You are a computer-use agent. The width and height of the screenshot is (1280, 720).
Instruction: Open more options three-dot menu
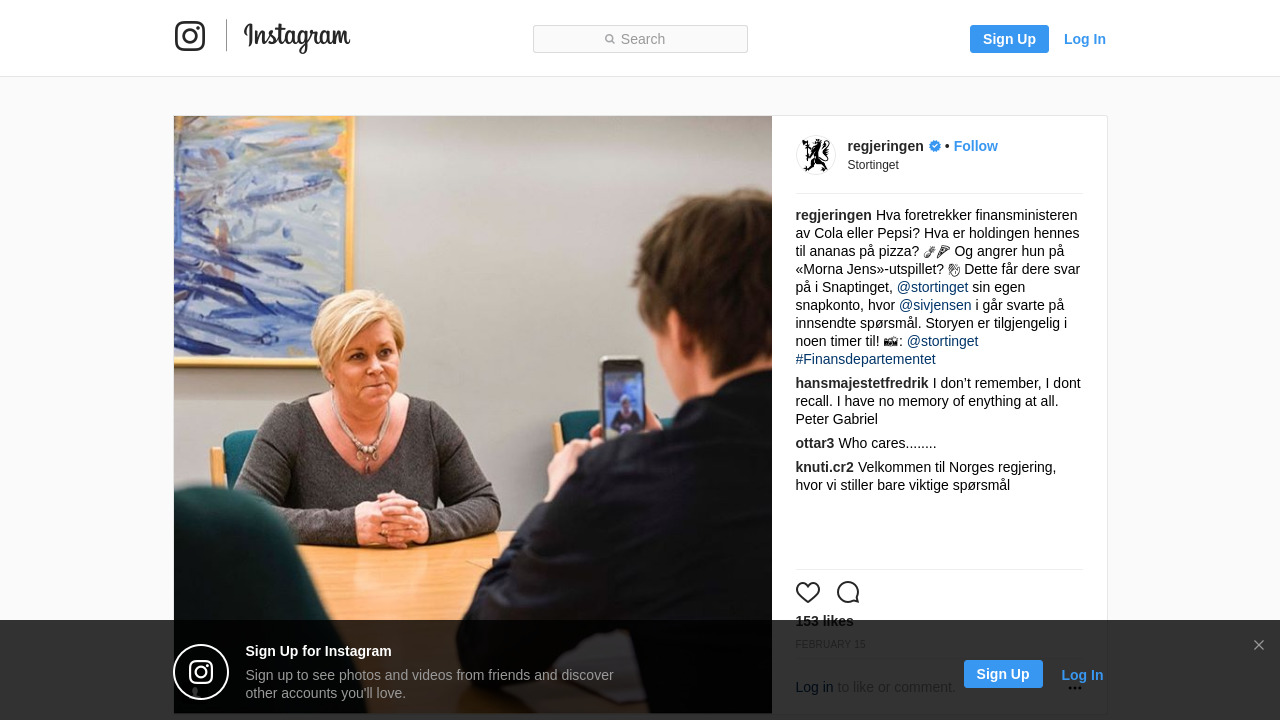click(1075, 688)
